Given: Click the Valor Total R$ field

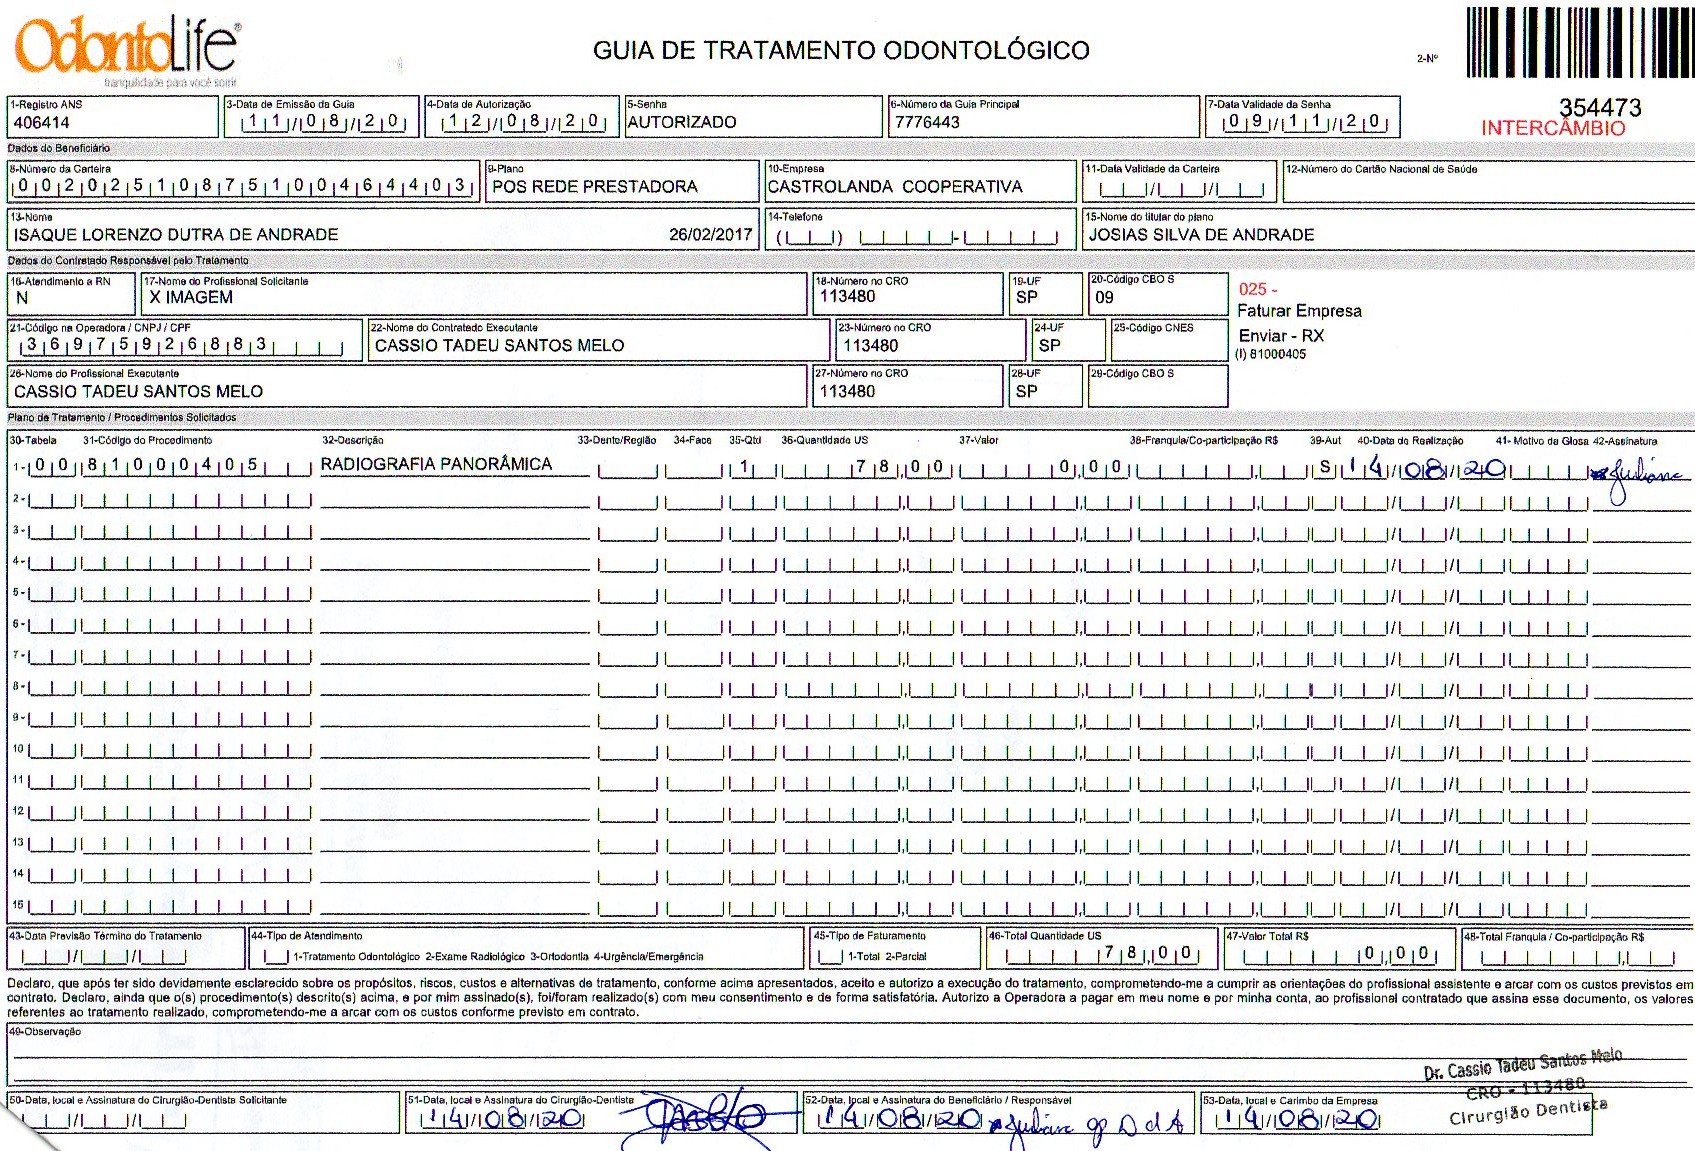Looking at the screenshot, I should tap(1340, 949).
